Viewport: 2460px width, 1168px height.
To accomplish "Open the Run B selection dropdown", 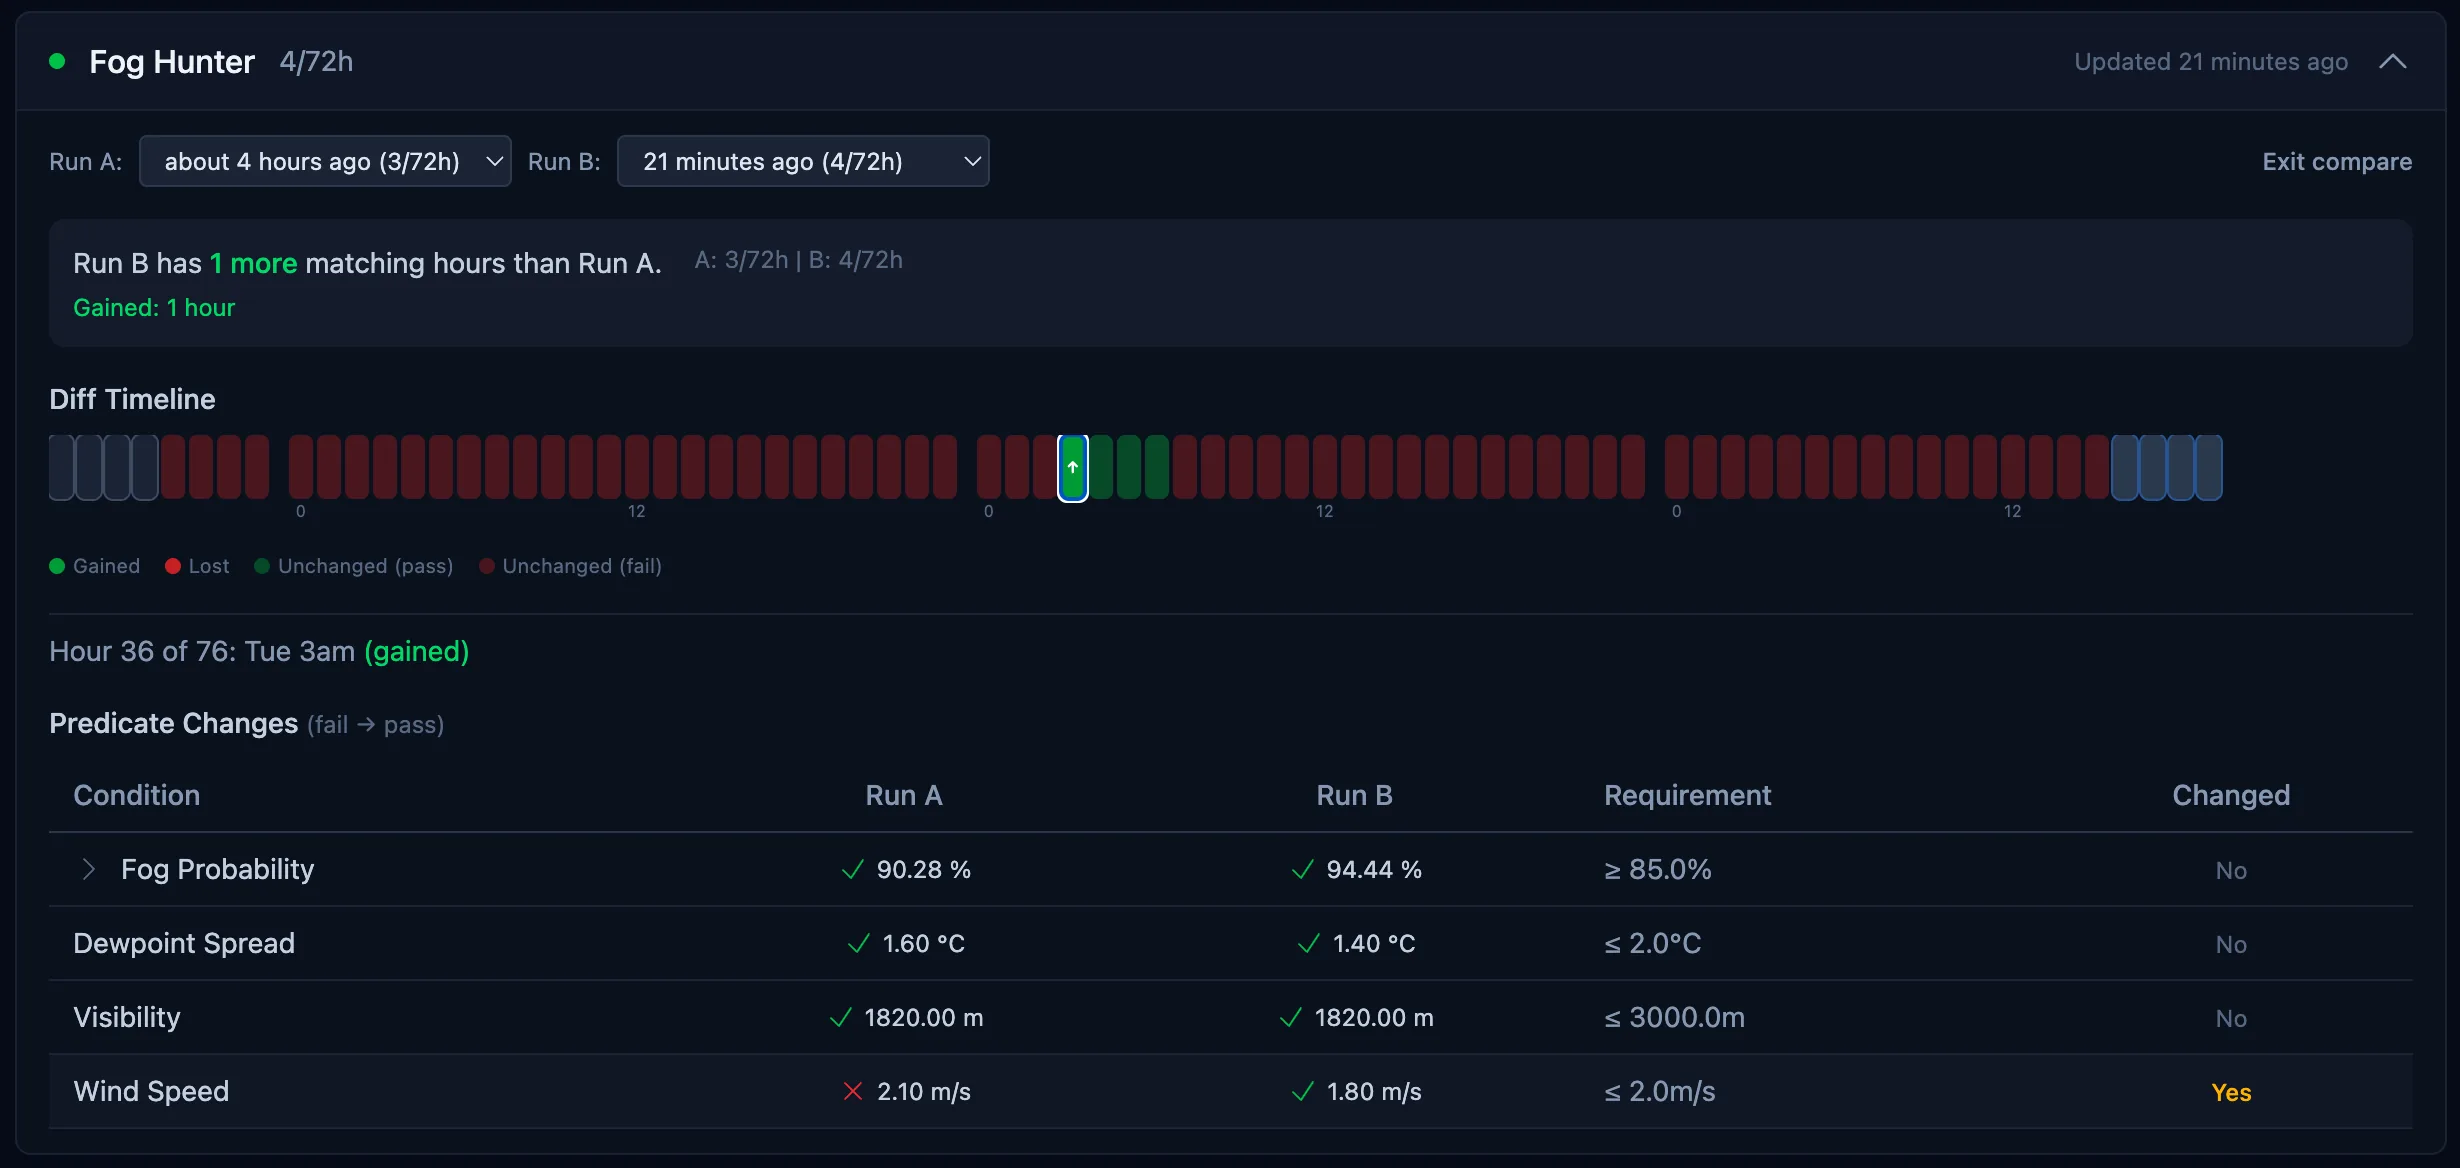I will 802,161.
